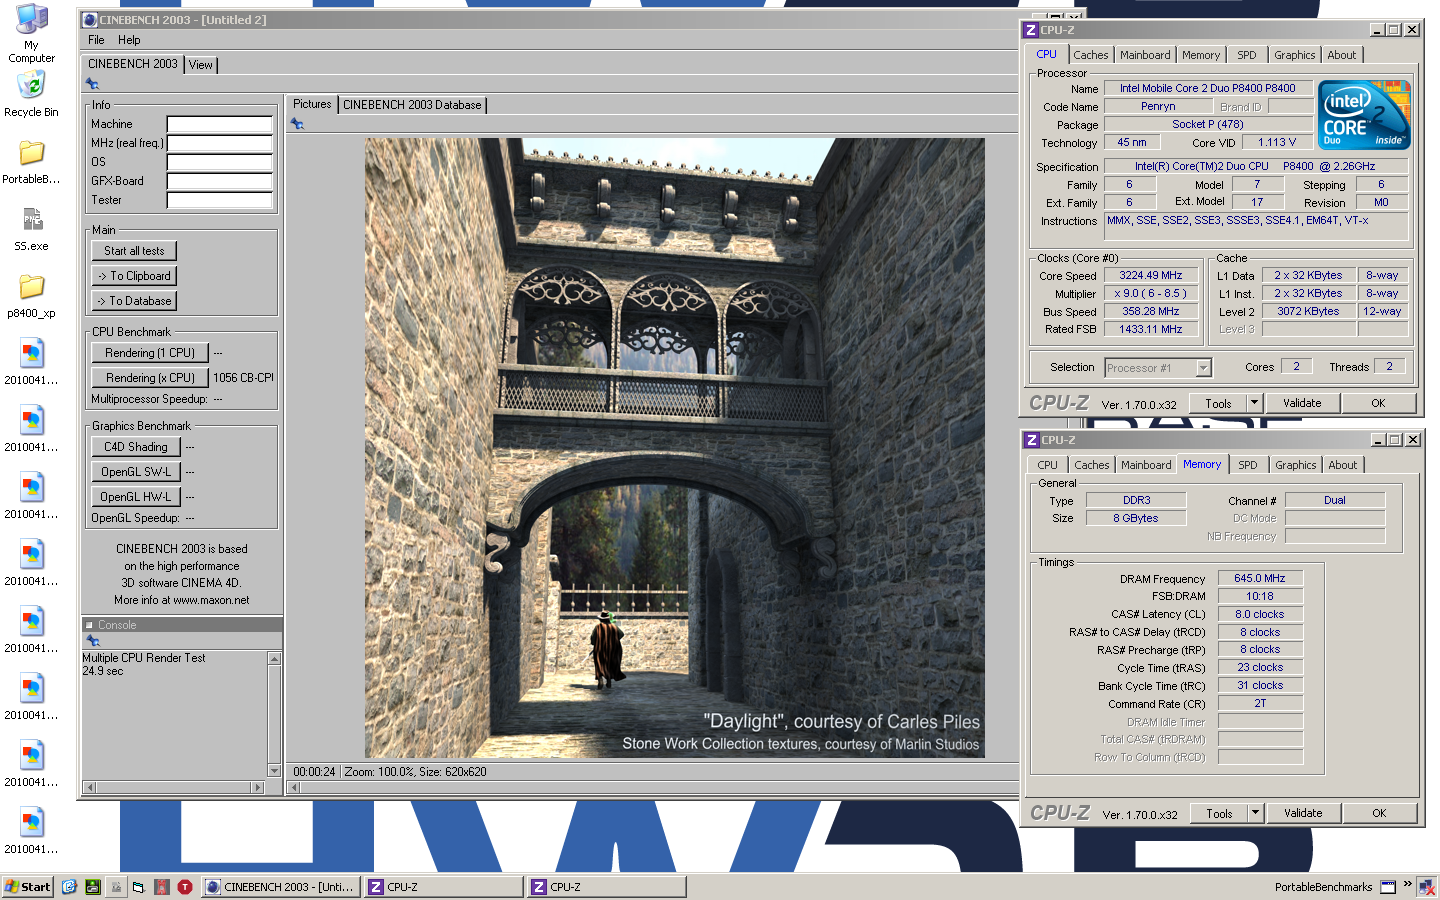The width and height of the screenshot is (1440, 900).
Task: Select the CINEBENCH 2003 Database tab
Action: pyautogui.click(x=412, y=105)
